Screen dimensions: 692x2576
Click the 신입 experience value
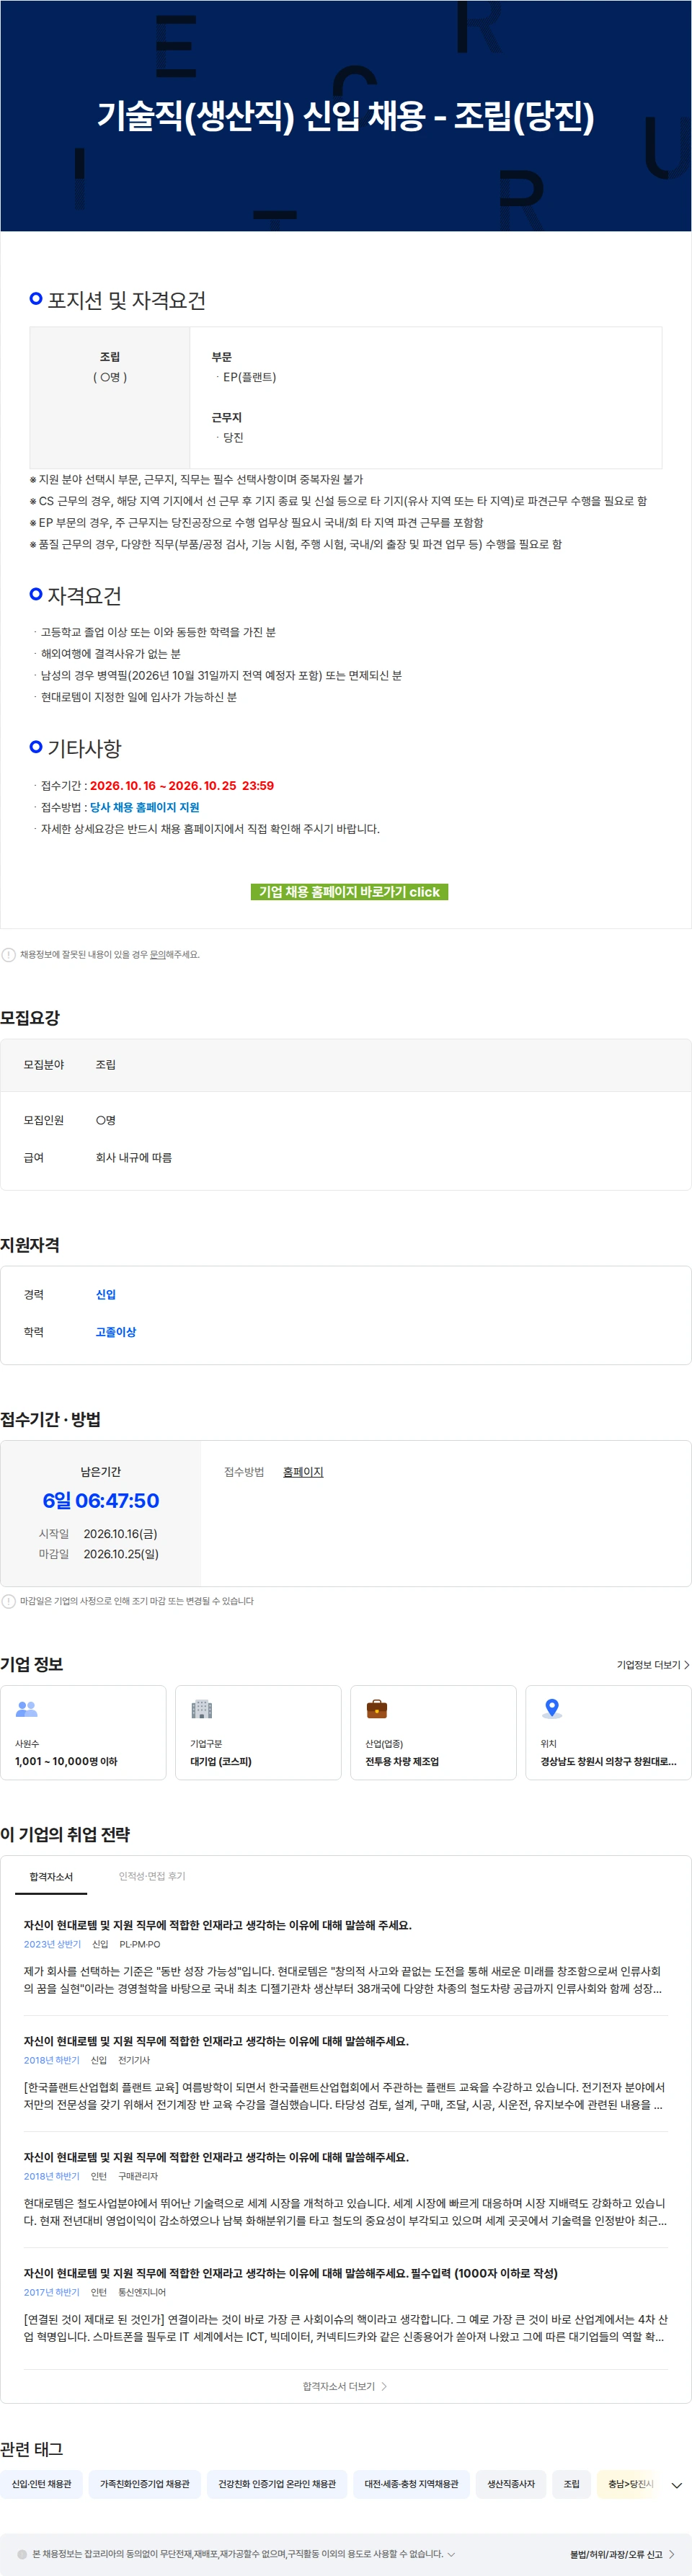pos(106,1295)
